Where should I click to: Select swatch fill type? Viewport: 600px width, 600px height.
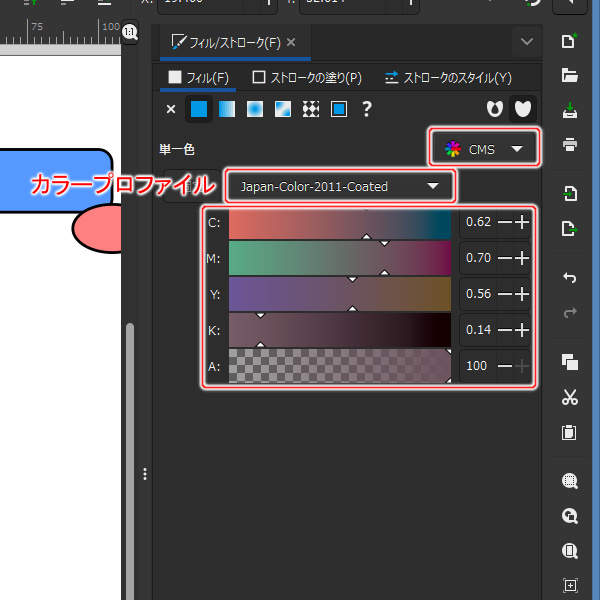coord(339,109)
